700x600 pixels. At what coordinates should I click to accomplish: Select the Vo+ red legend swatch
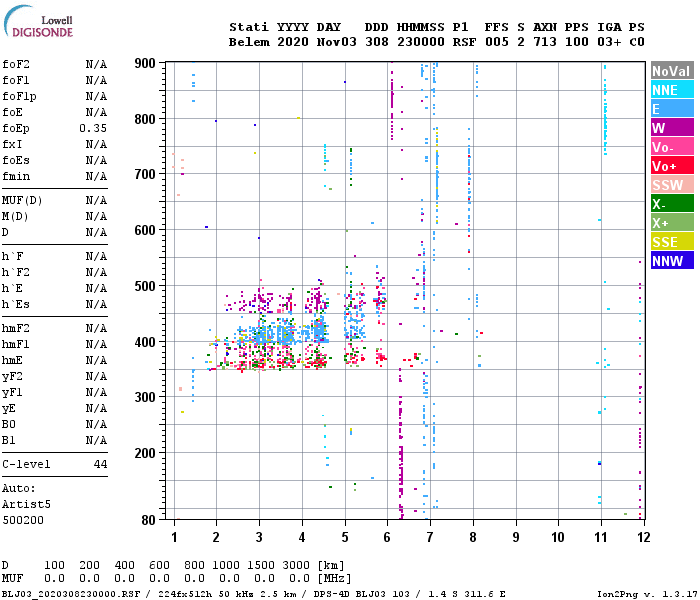[672, 166]
